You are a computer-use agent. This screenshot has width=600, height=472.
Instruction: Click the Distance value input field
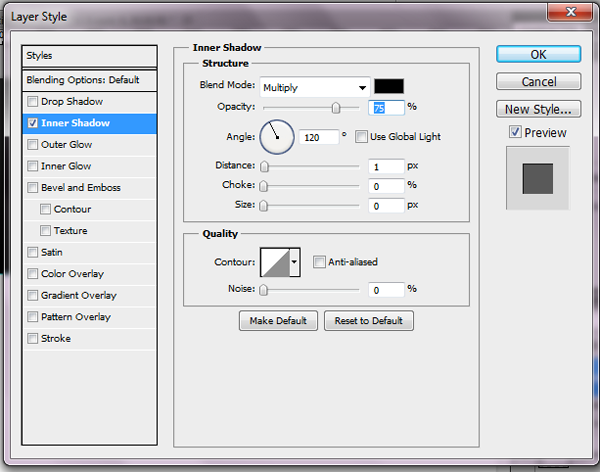(385, 166)
